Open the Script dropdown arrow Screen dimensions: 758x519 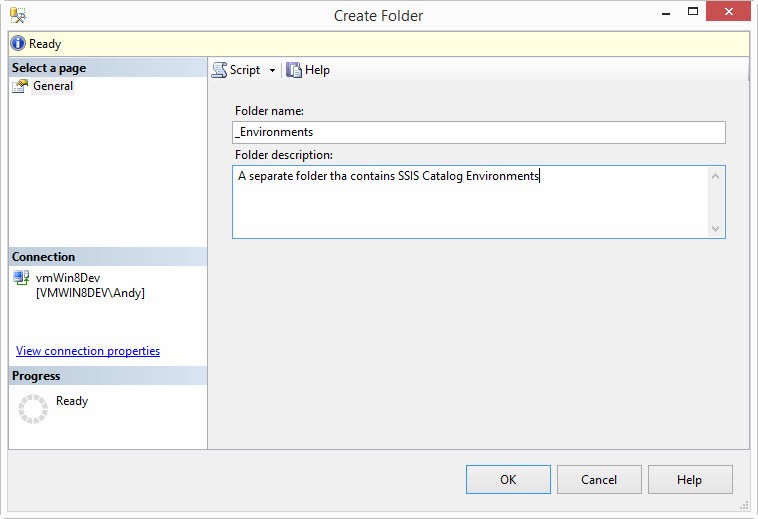(x=272, y=71)
